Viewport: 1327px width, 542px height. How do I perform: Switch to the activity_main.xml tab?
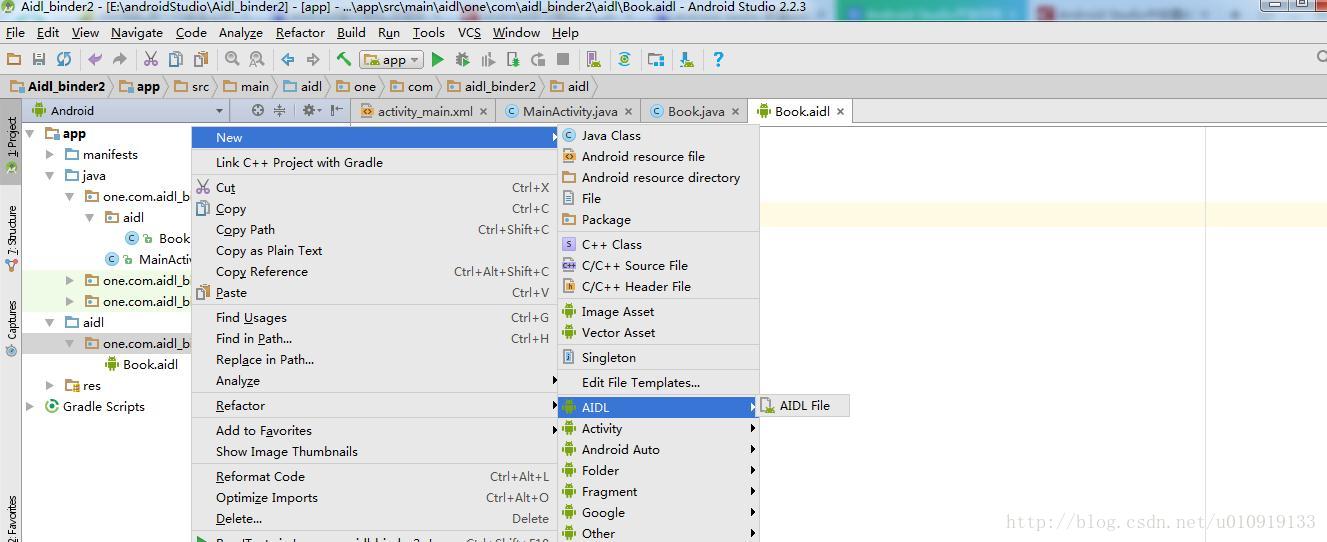click(x=425, y=111)
